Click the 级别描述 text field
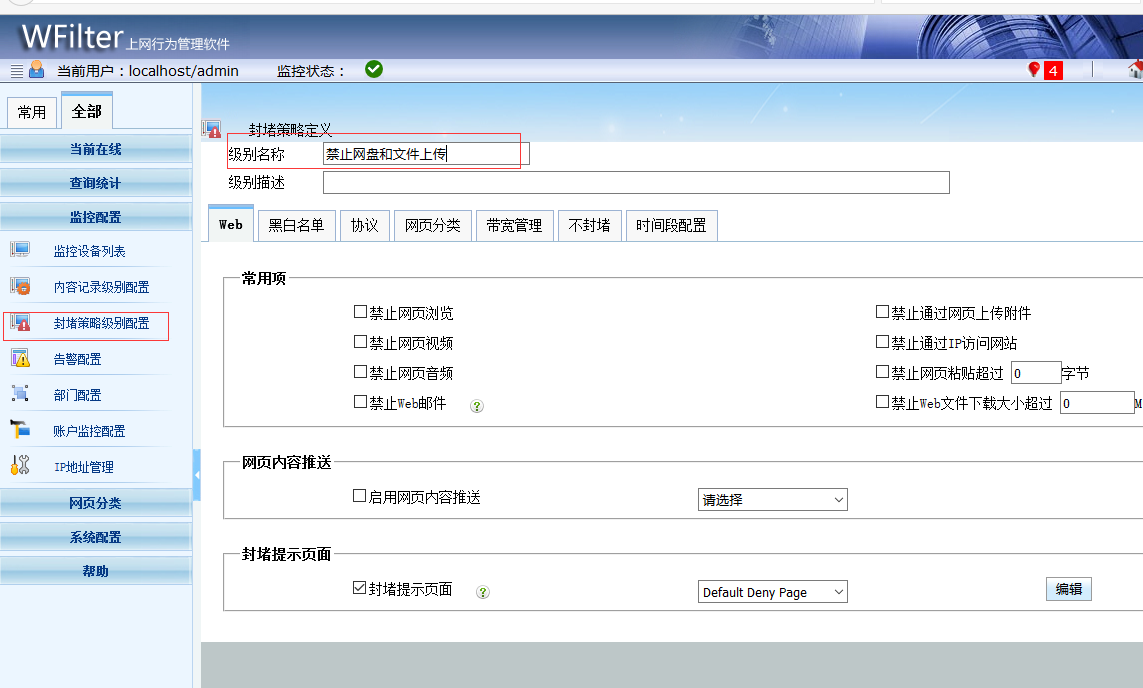The height and width of the screenshot is (688, 1143). point(635,183)
